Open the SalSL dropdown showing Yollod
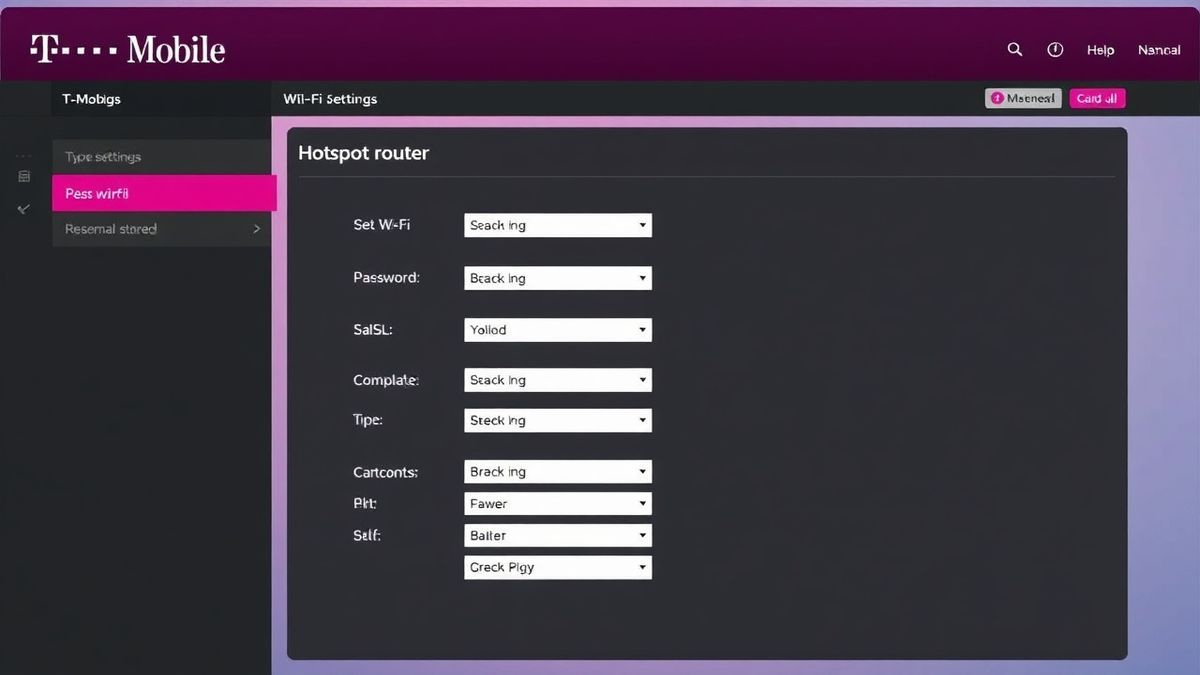 558,329
